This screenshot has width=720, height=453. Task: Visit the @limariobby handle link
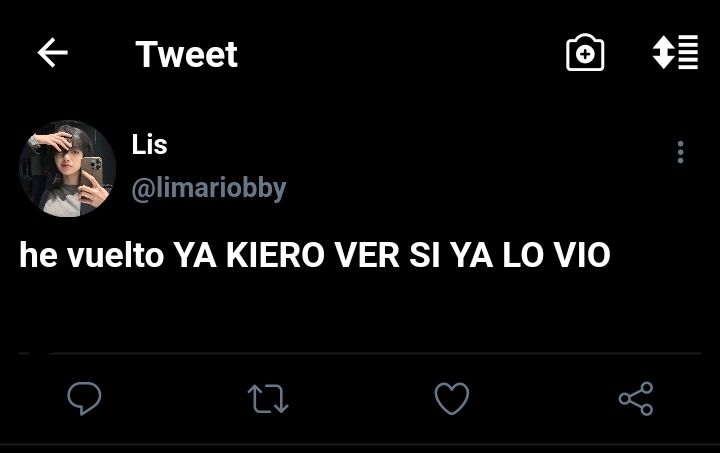pyautogui.click(x=209, y=188)
